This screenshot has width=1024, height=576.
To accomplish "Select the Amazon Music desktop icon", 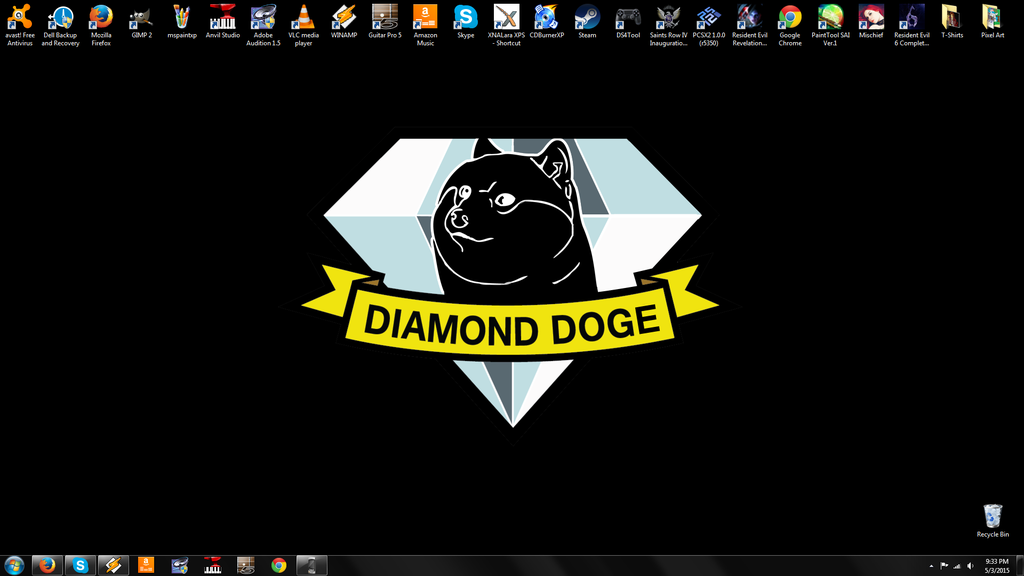I will pyautogui.click(x=425, y=25).
